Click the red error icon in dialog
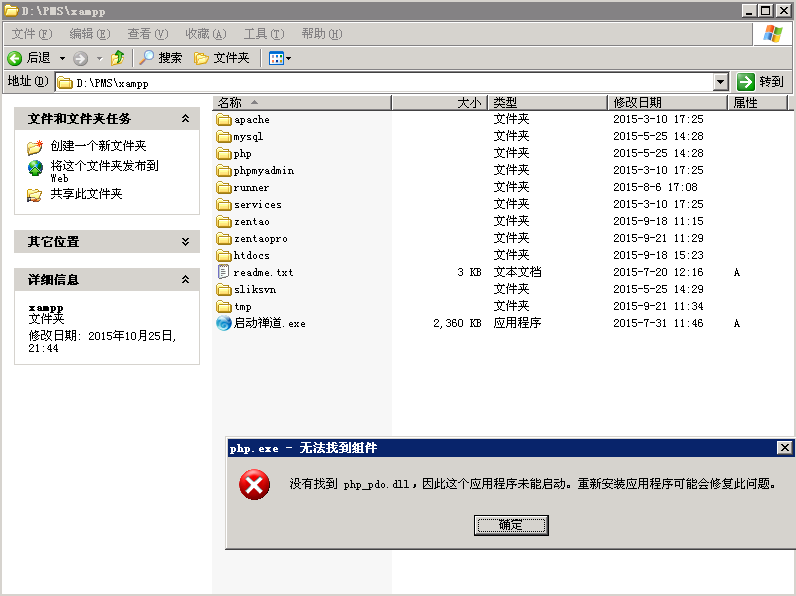The height and width of the screenshot is (596, 796). (254, 485)
